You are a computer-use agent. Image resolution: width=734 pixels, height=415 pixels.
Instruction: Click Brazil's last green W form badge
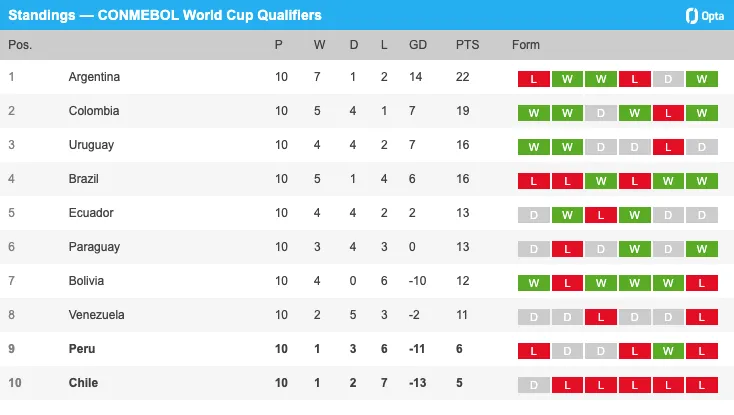(703, 181)
